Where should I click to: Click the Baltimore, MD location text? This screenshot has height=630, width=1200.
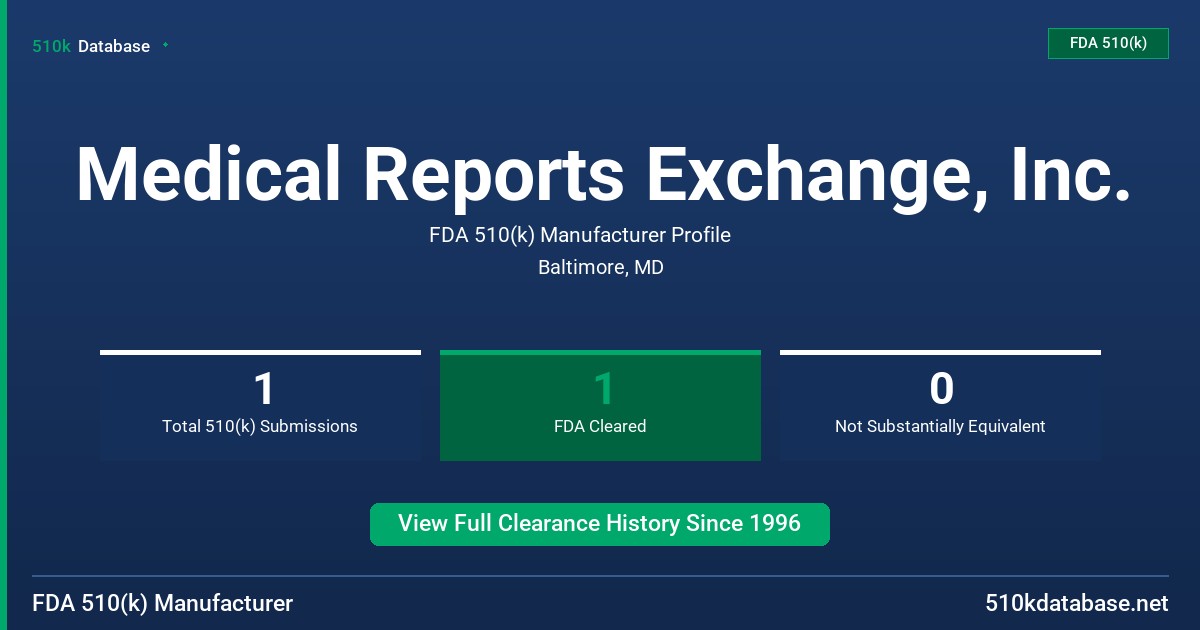pyautogui.click(x=600, y=267)
